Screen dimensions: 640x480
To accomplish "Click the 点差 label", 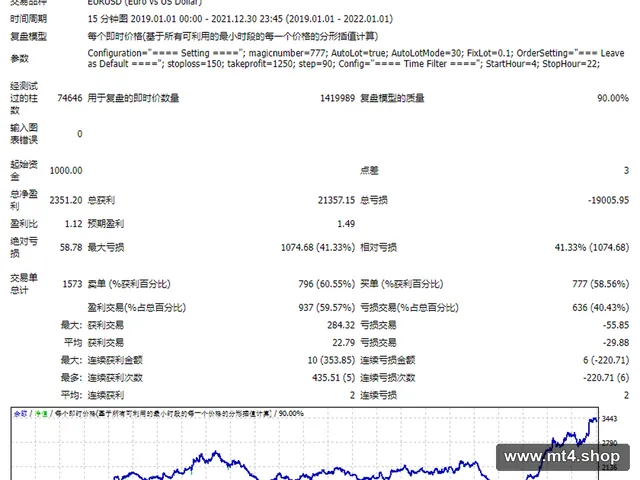I will (x=369, y=171).
